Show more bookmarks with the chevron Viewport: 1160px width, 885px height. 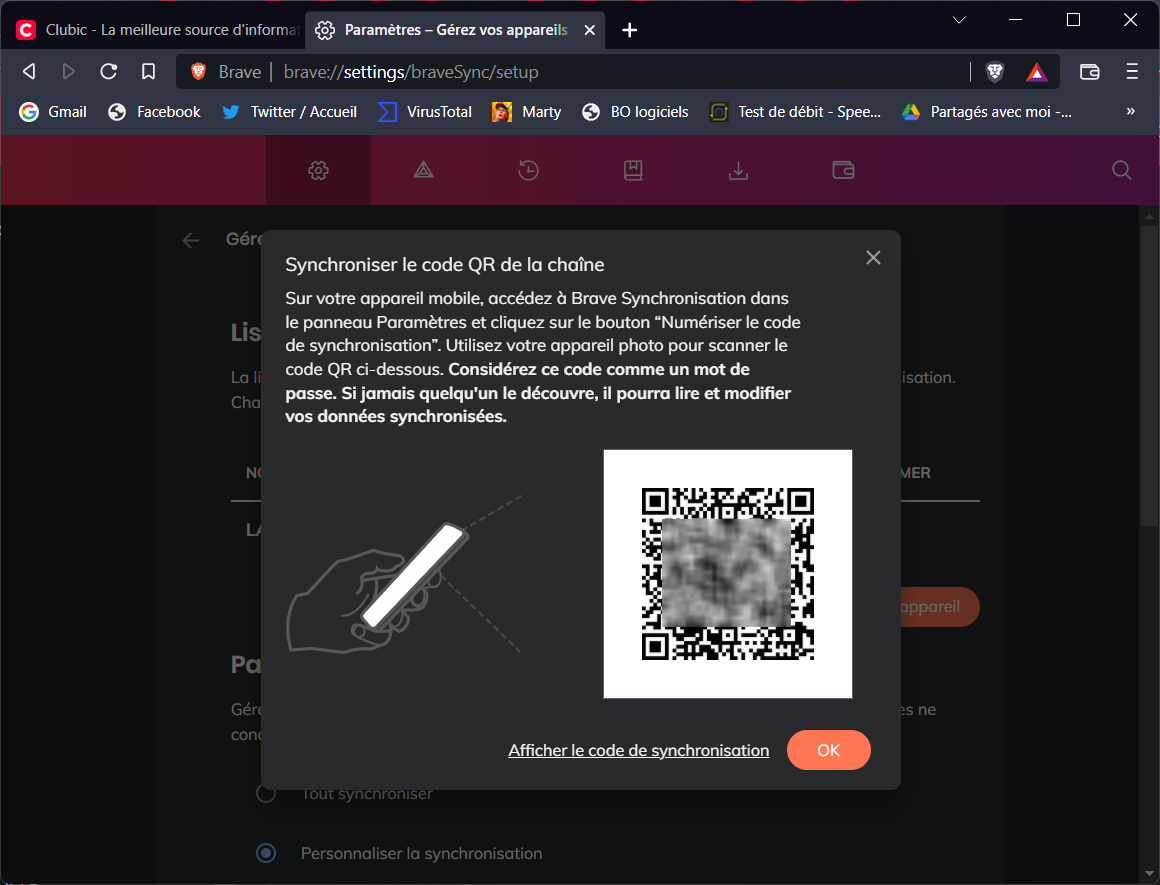(x=1130, y=111)
